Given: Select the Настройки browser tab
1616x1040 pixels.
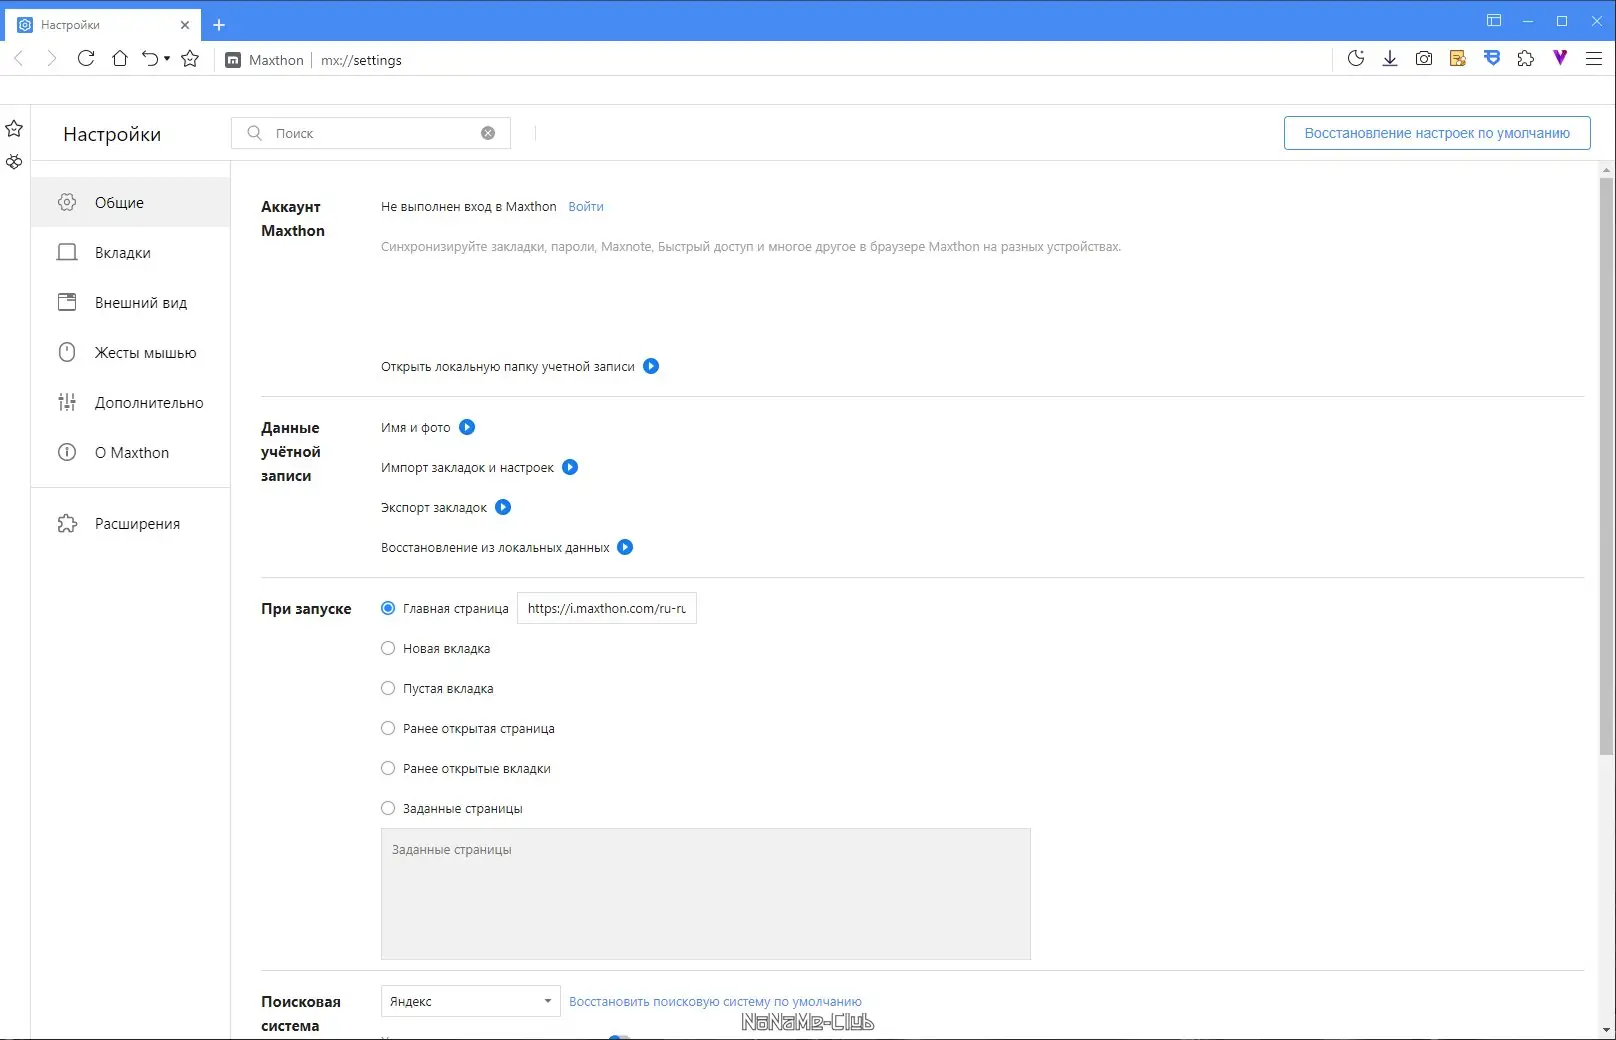Looking at the screenshot, I should 104,25.
